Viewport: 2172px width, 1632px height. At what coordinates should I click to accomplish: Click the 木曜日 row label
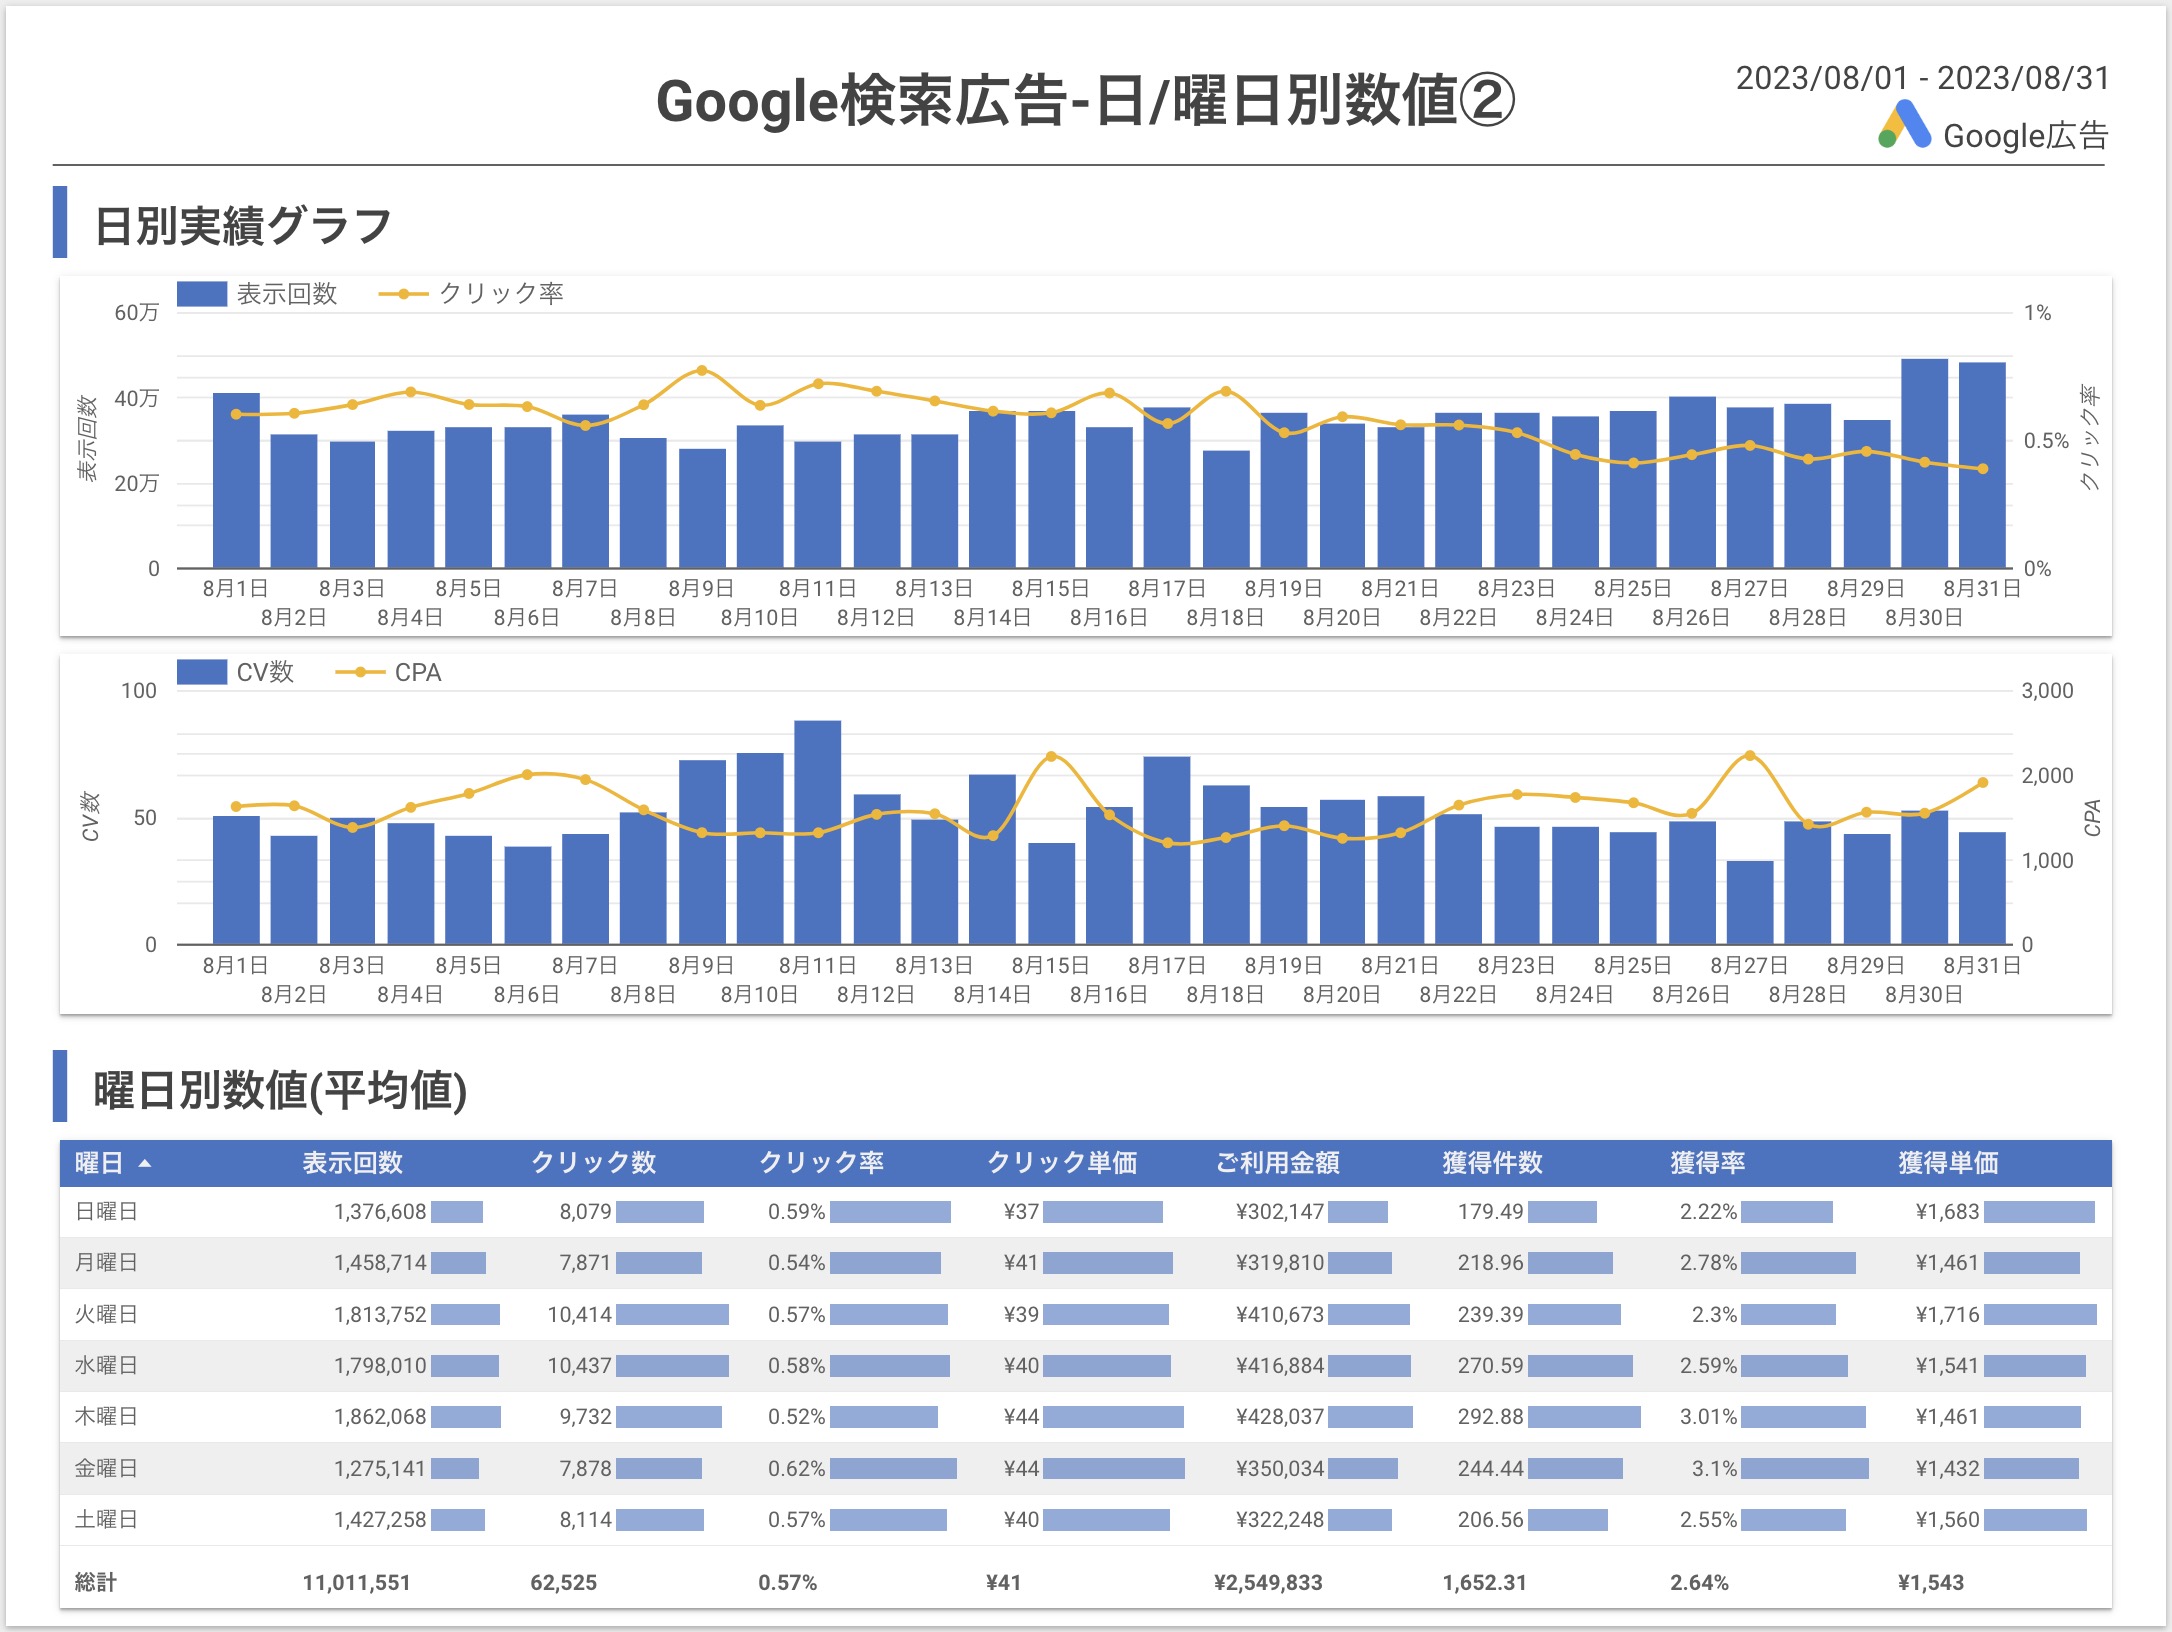click(106, 1417)
